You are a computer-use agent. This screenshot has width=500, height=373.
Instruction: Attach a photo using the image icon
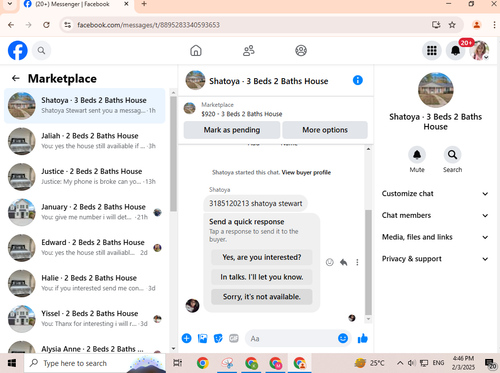click(202, 338)
